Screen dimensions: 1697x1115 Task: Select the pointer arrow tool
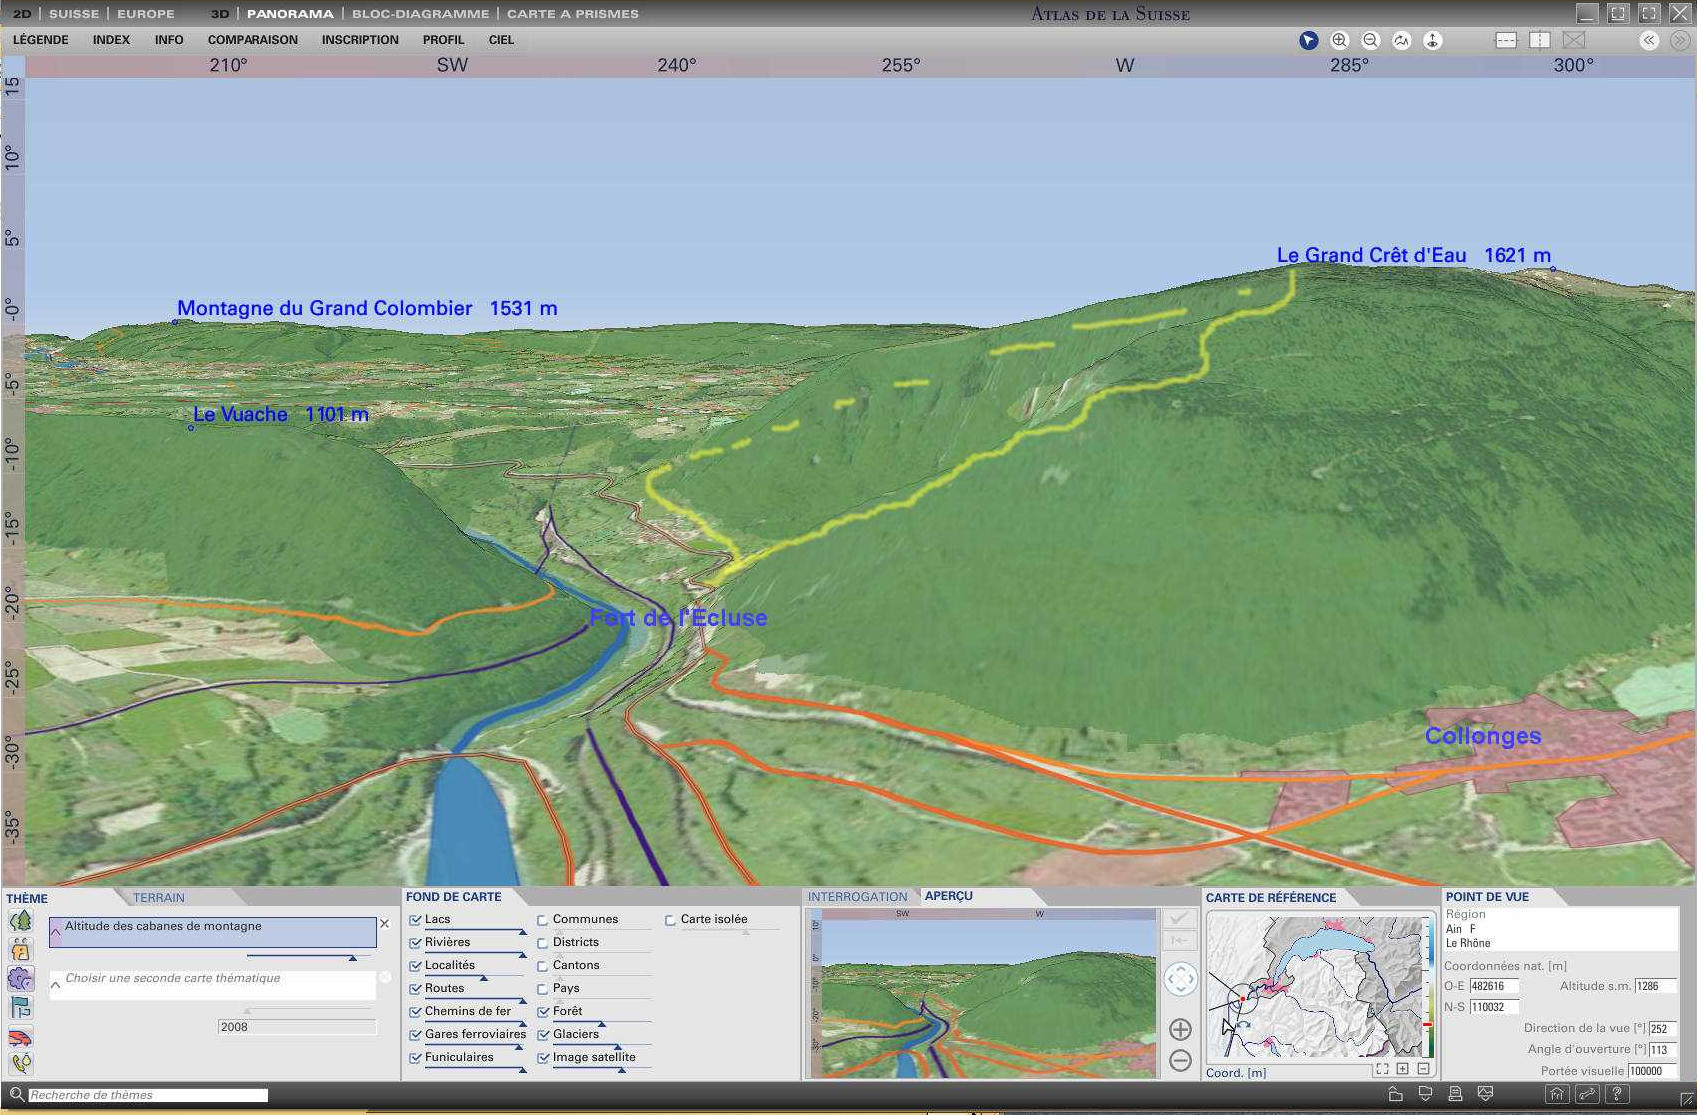click(x=1308, y=40)
